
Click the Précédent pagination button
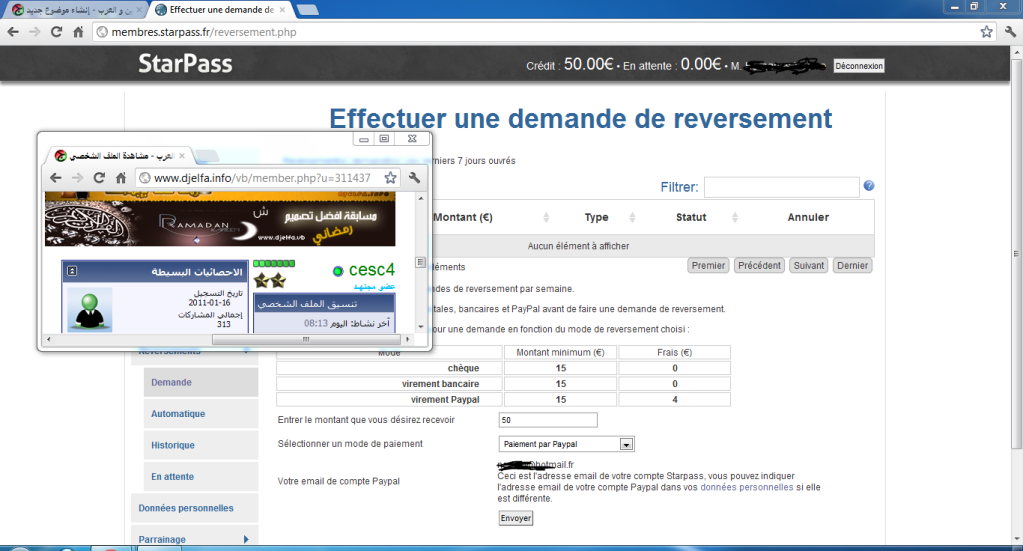pyautogui.click(x=759, y=265)
